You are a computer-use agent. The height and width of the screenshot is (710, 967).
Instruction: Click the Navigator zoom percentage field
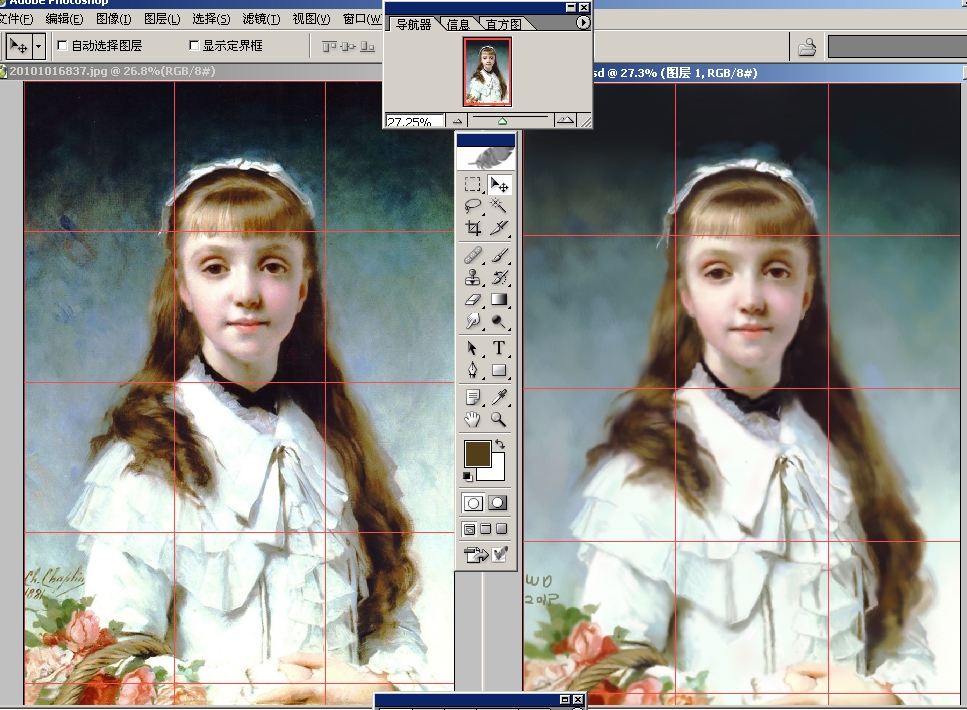coord(414,122)
